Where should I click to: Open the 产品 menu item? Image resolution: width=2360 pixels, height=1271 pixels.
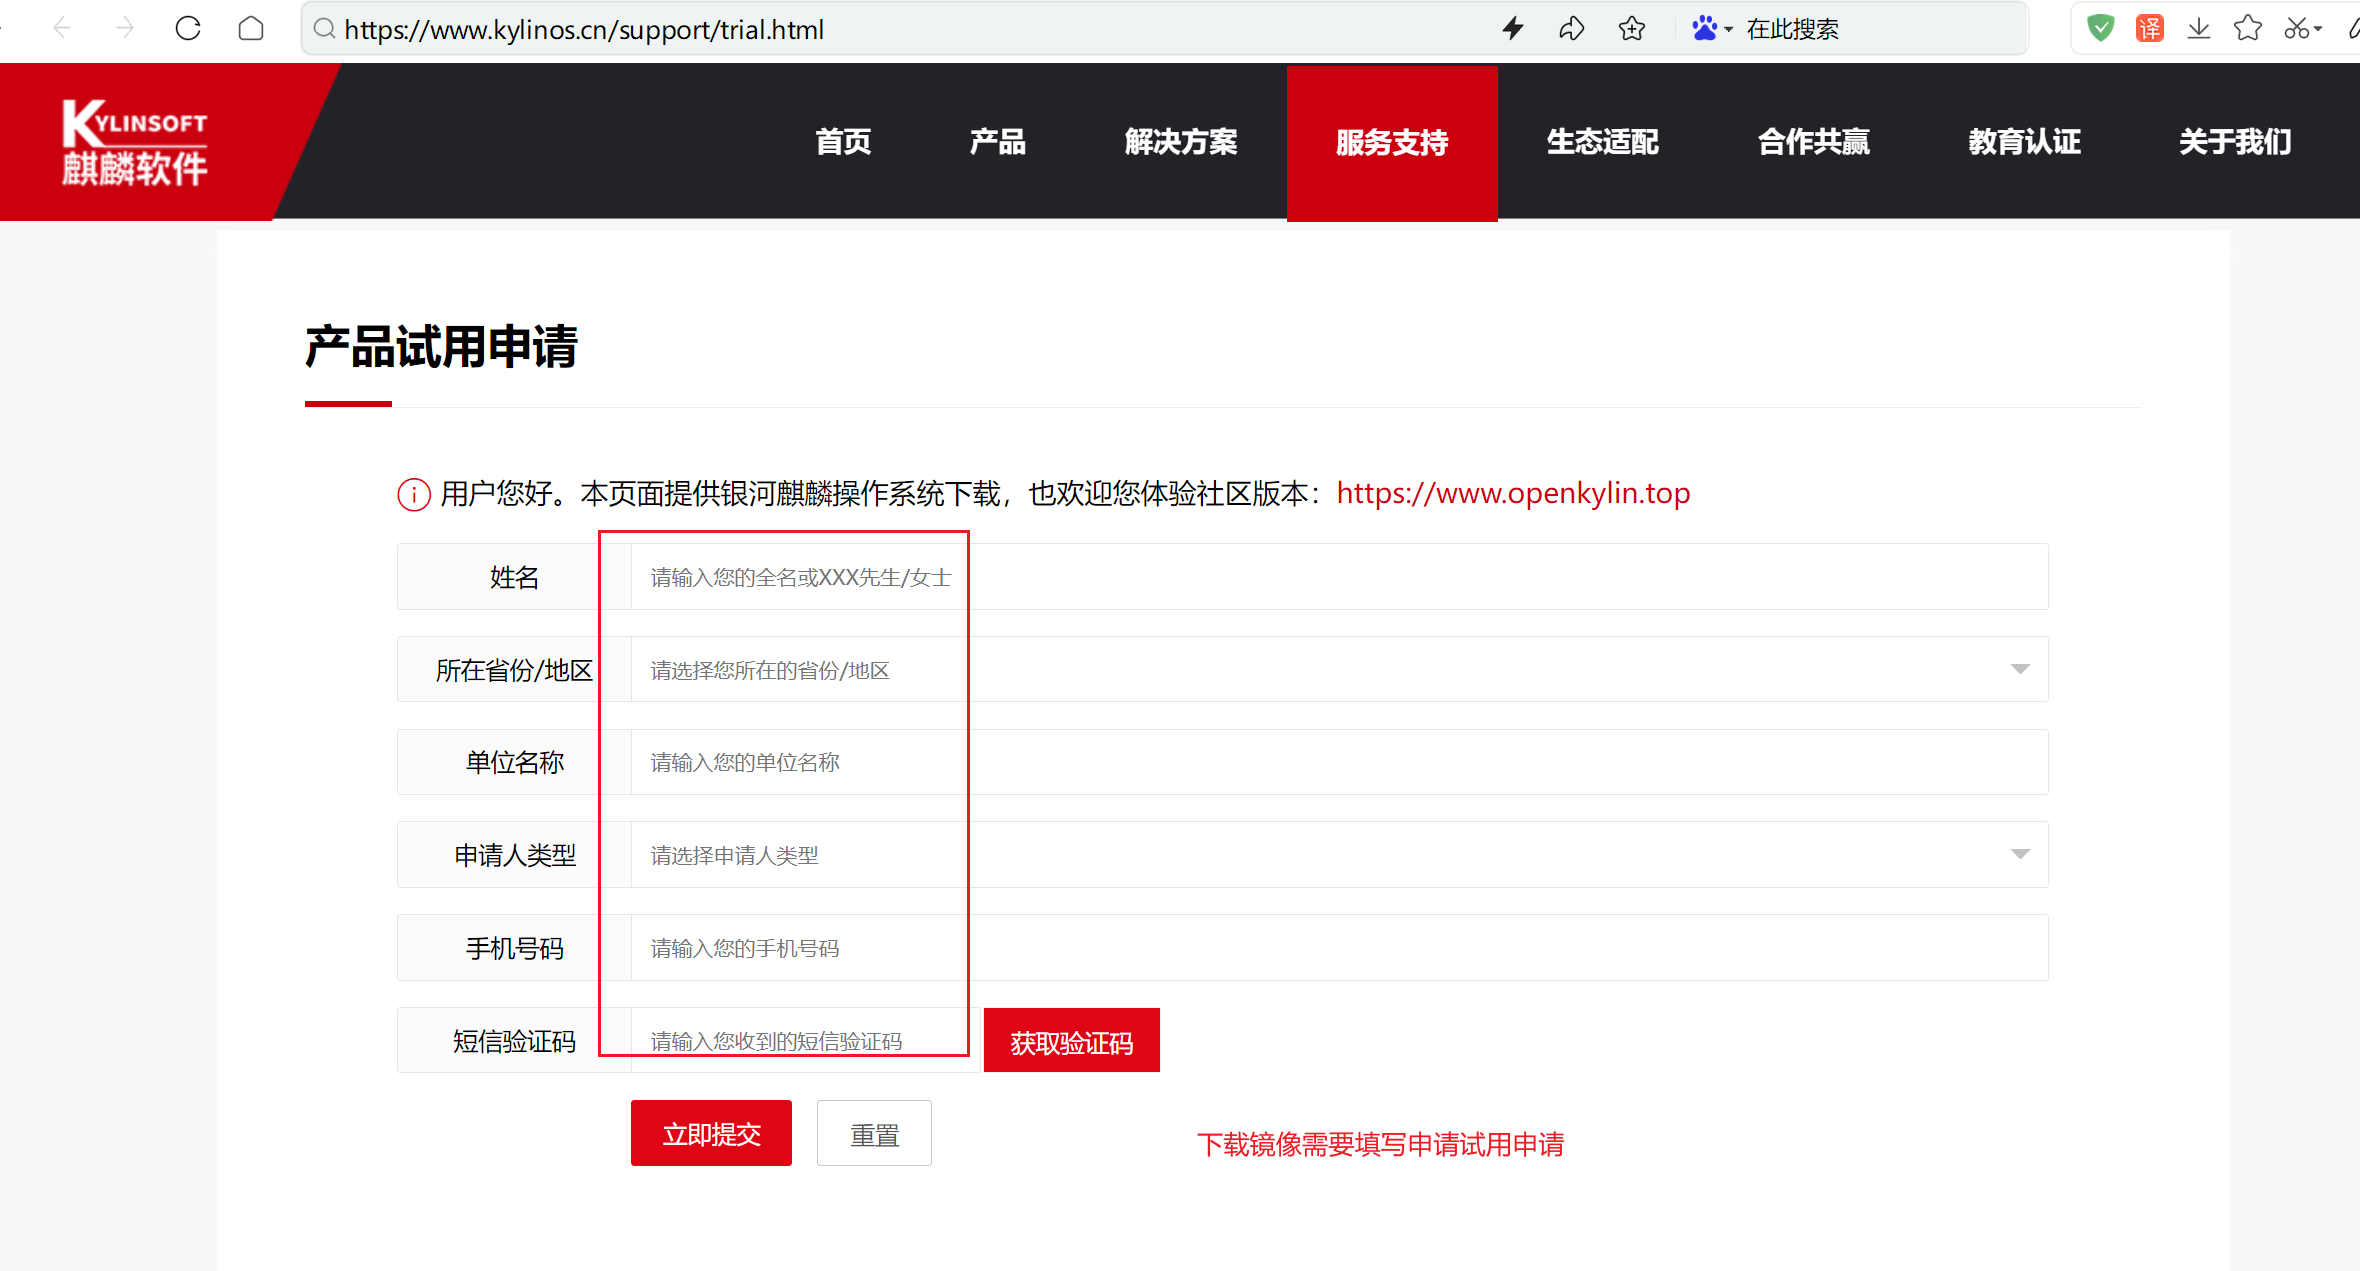point(997,142)
